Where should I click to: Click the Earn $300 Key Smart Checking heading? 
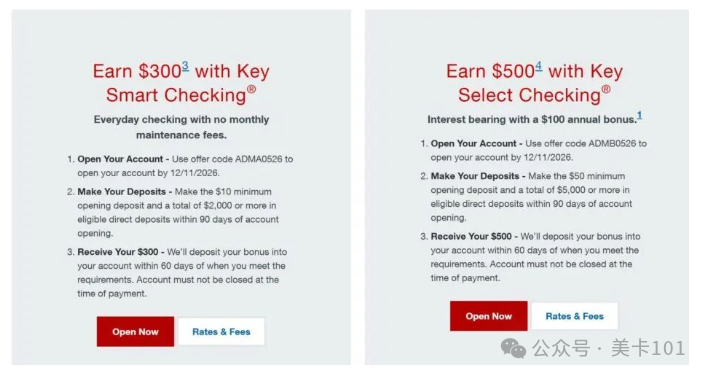[x=181, y=83]
